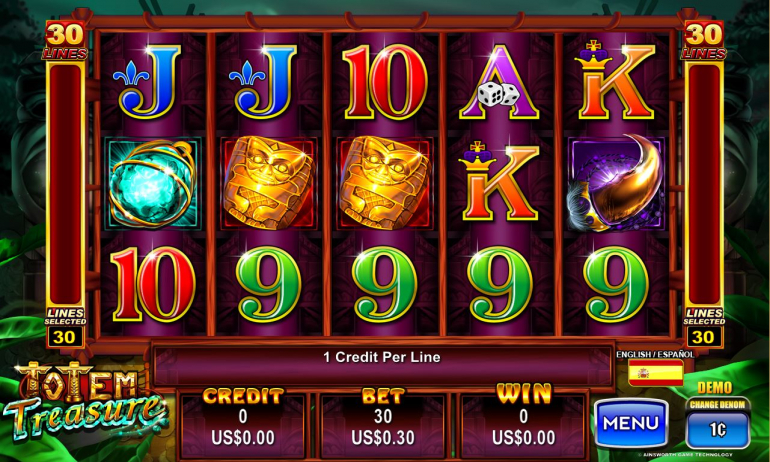Viewport: 770px width, 462px height.
Task: Click the left Lines Selected 30 box
Action: [64, 337]
